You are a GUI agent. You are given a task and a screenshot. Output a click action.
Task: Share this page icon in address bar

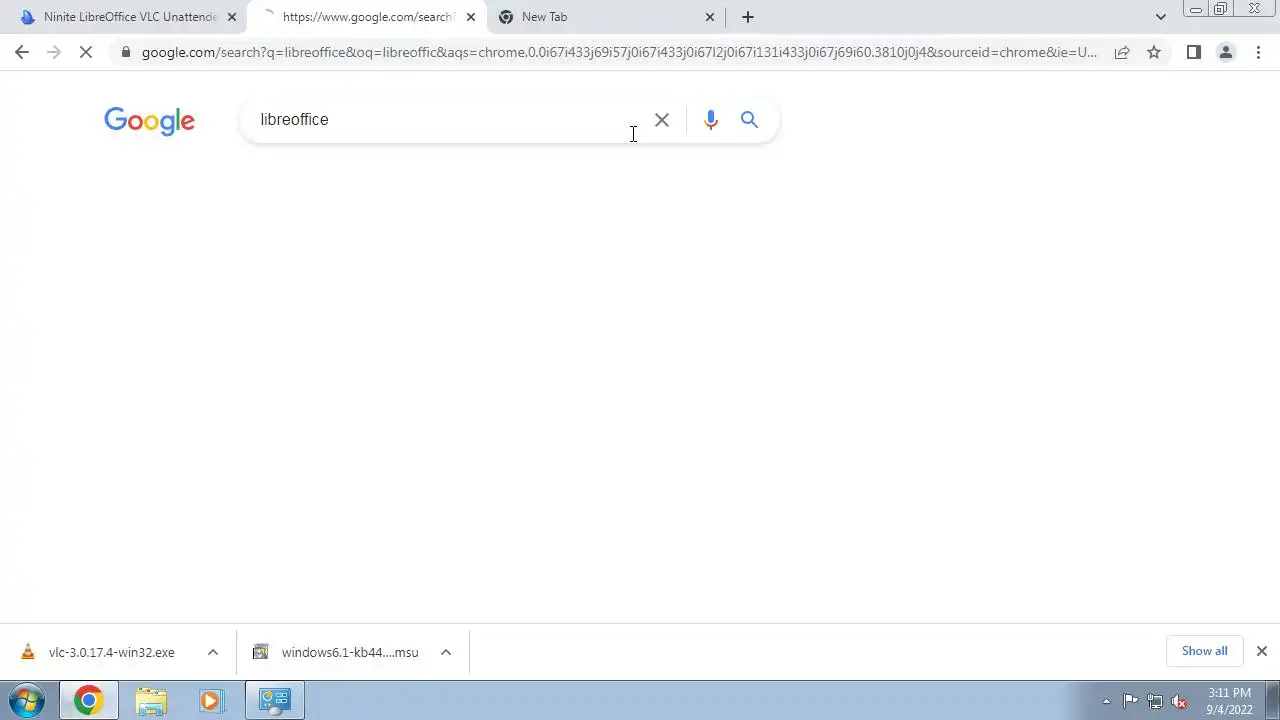pos(1122,52)
